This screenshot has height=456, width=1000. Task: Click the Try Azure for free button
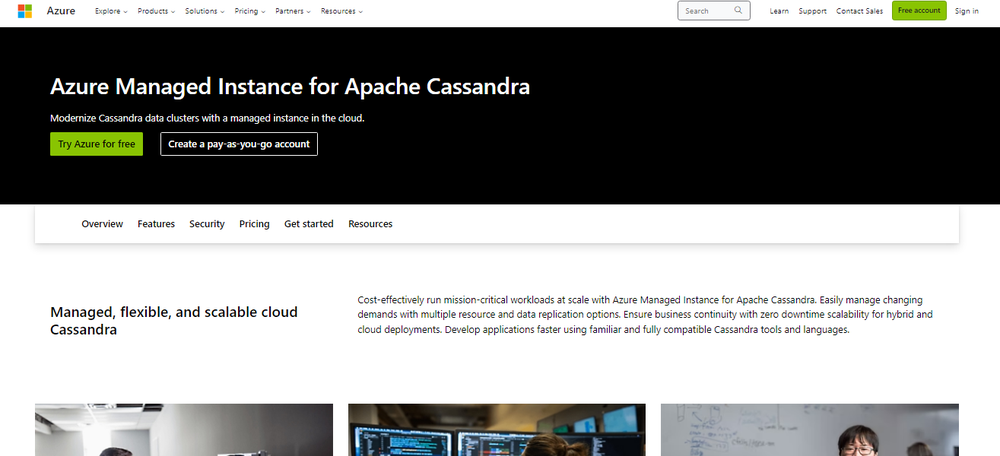tap(96, 144)
